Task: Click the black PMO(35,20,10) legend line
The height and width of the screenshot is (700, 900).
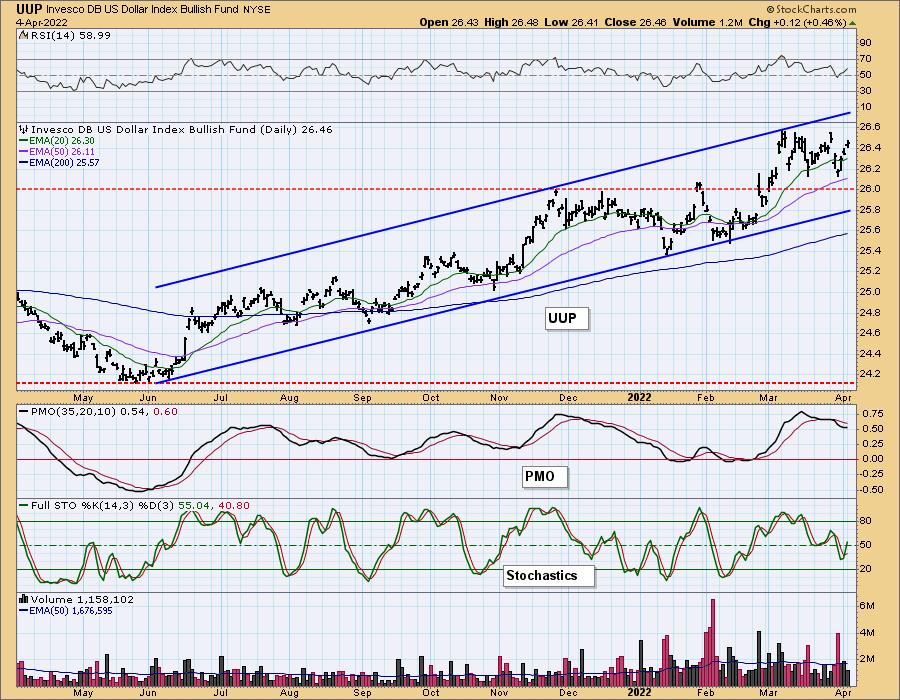Action: point(24,412)
